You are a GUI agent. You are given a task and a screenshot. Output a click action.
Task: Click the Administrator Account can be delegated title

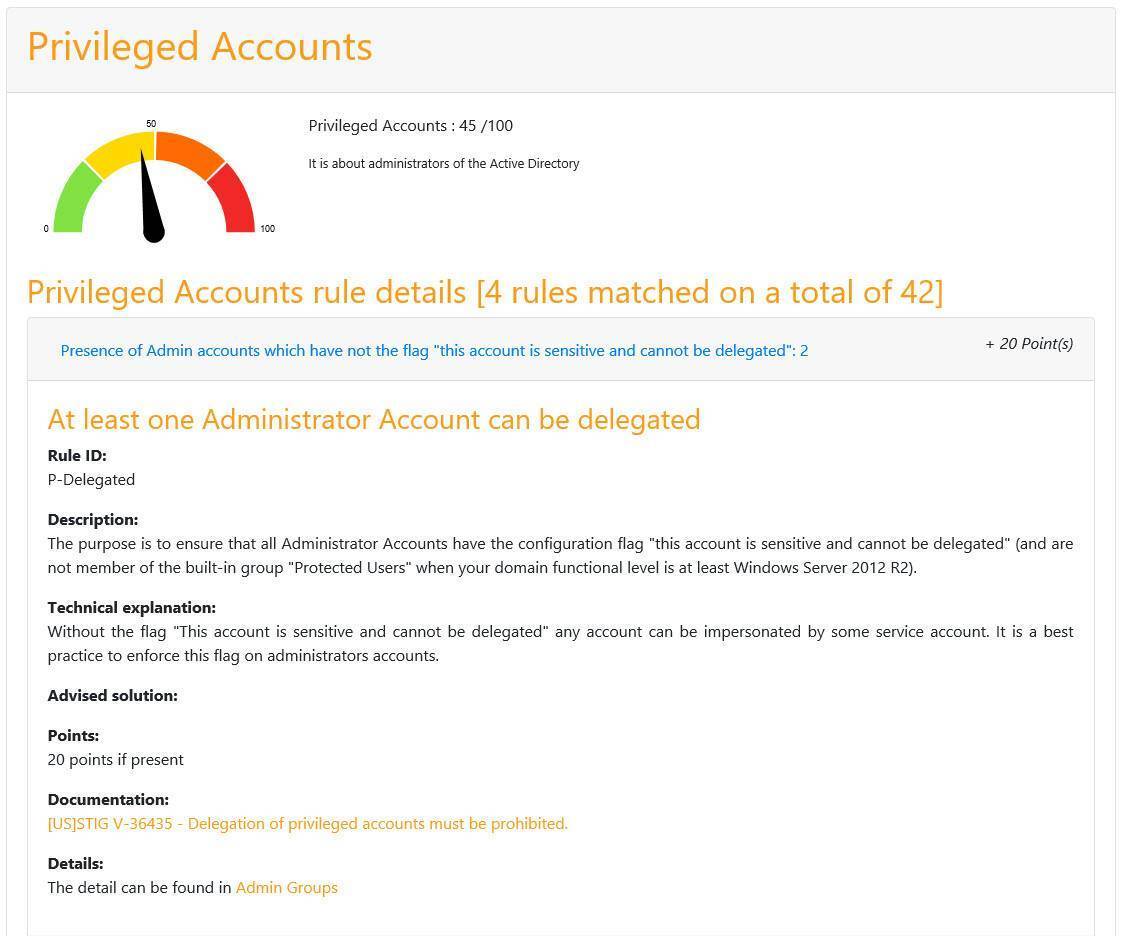pos(374,419)
